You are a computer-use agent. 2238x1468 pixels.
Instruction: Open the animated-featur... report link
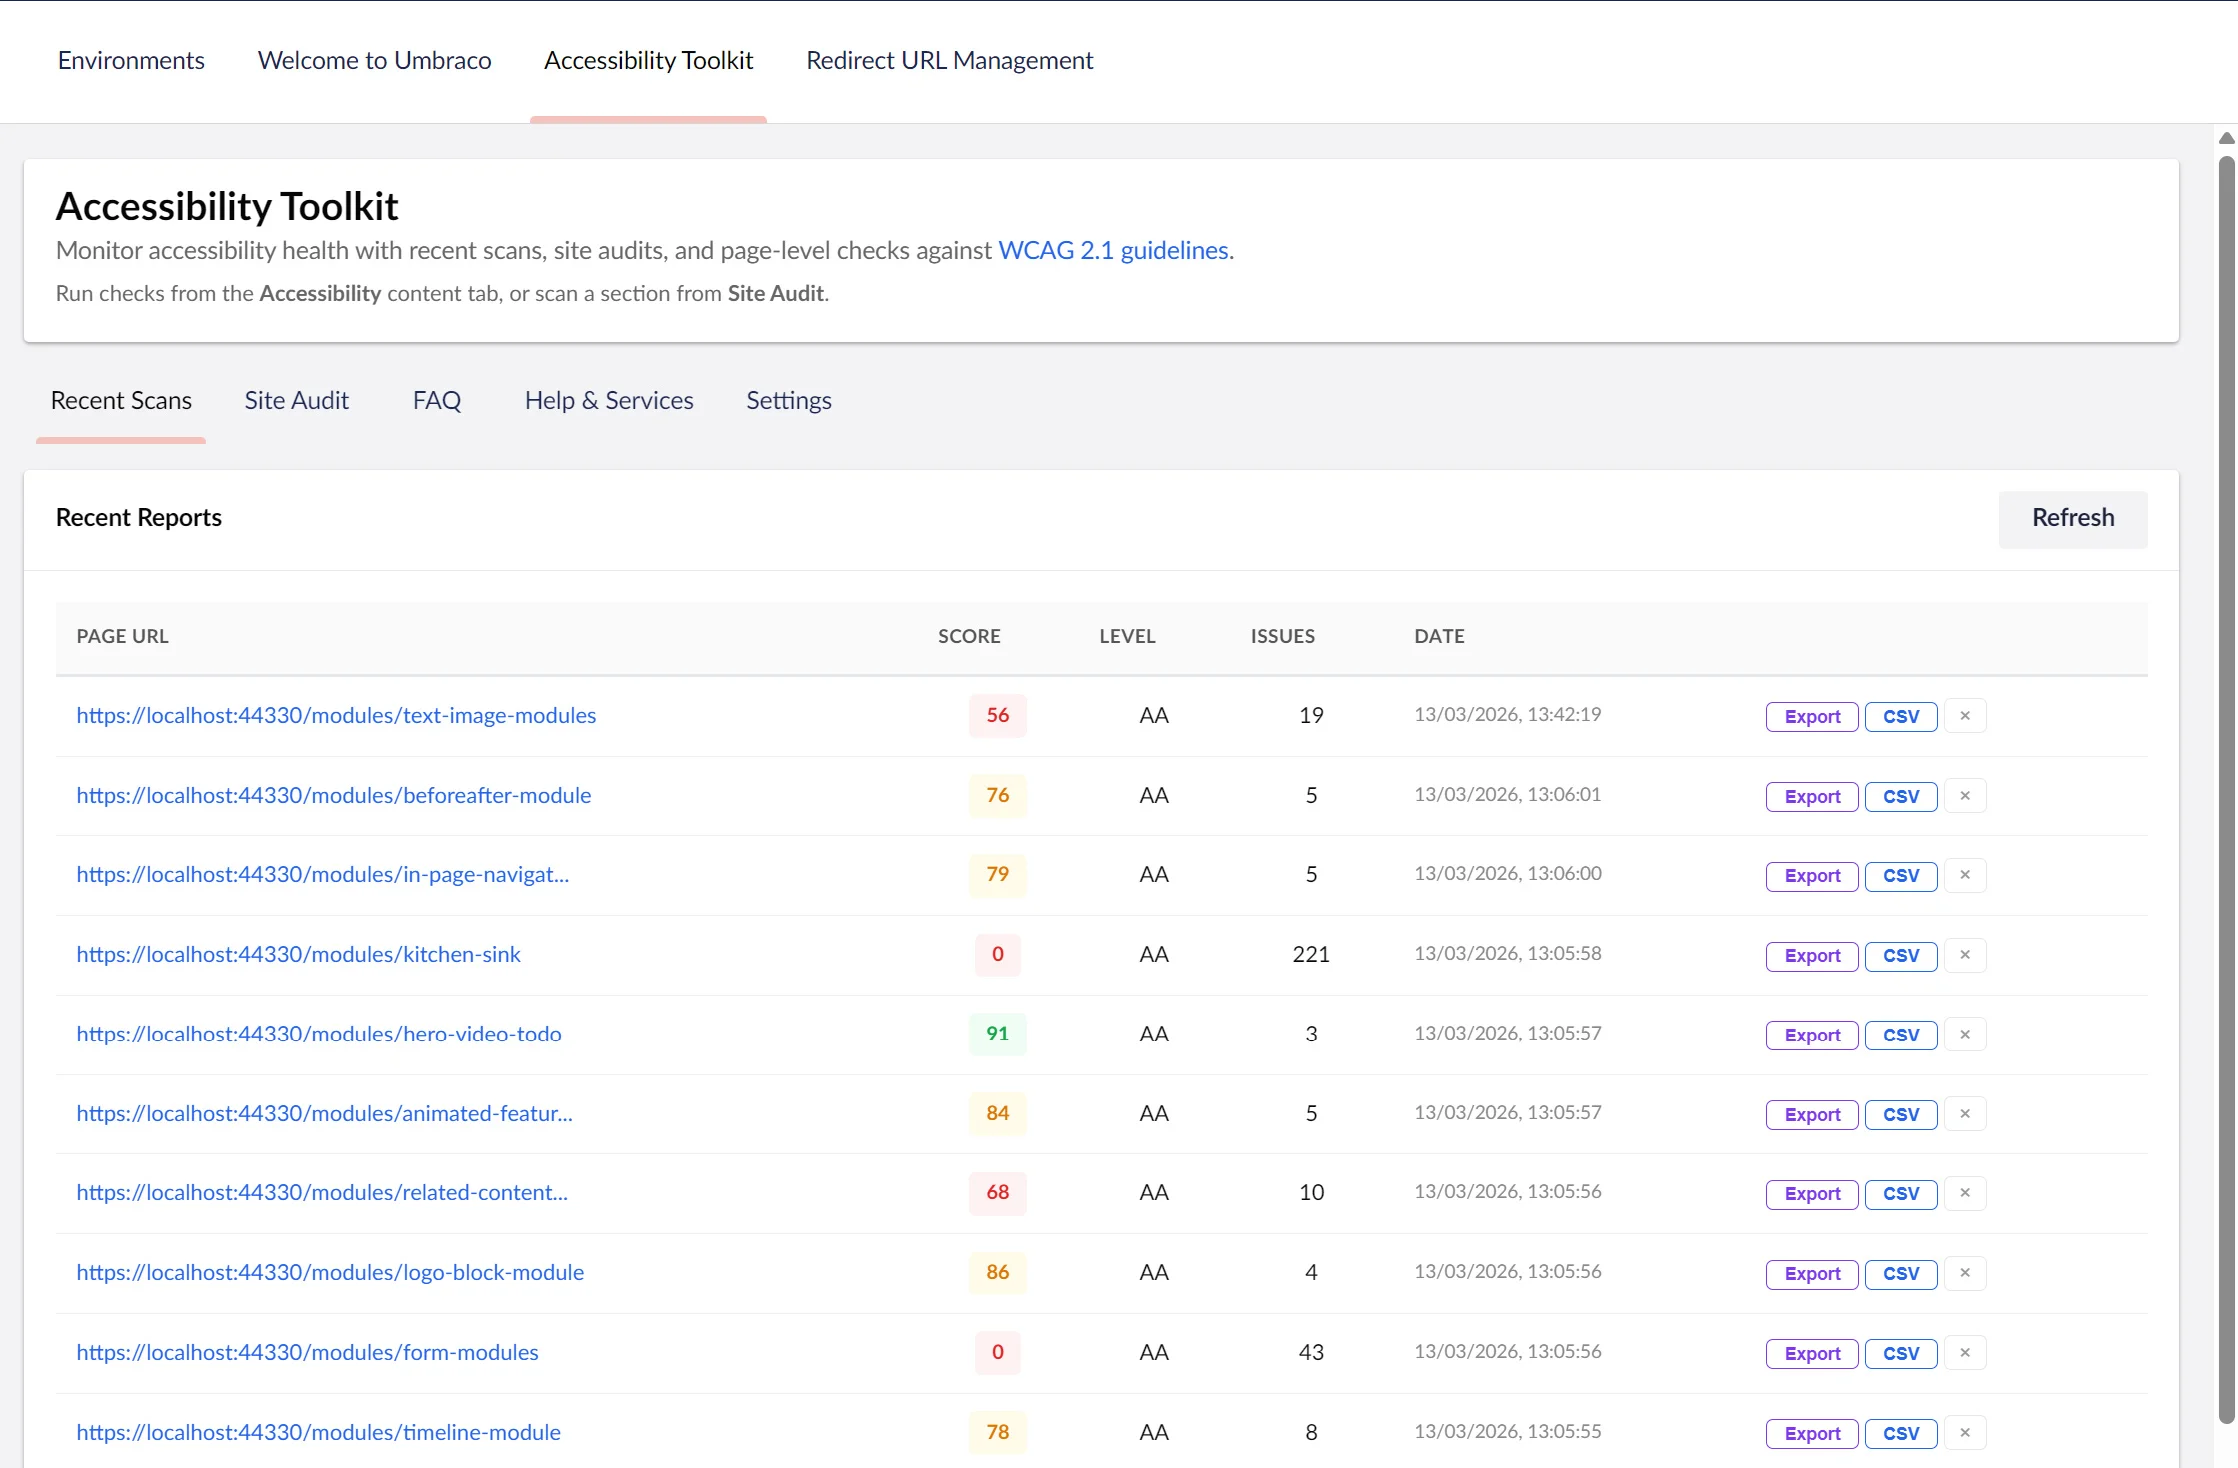pos(325,1113)
